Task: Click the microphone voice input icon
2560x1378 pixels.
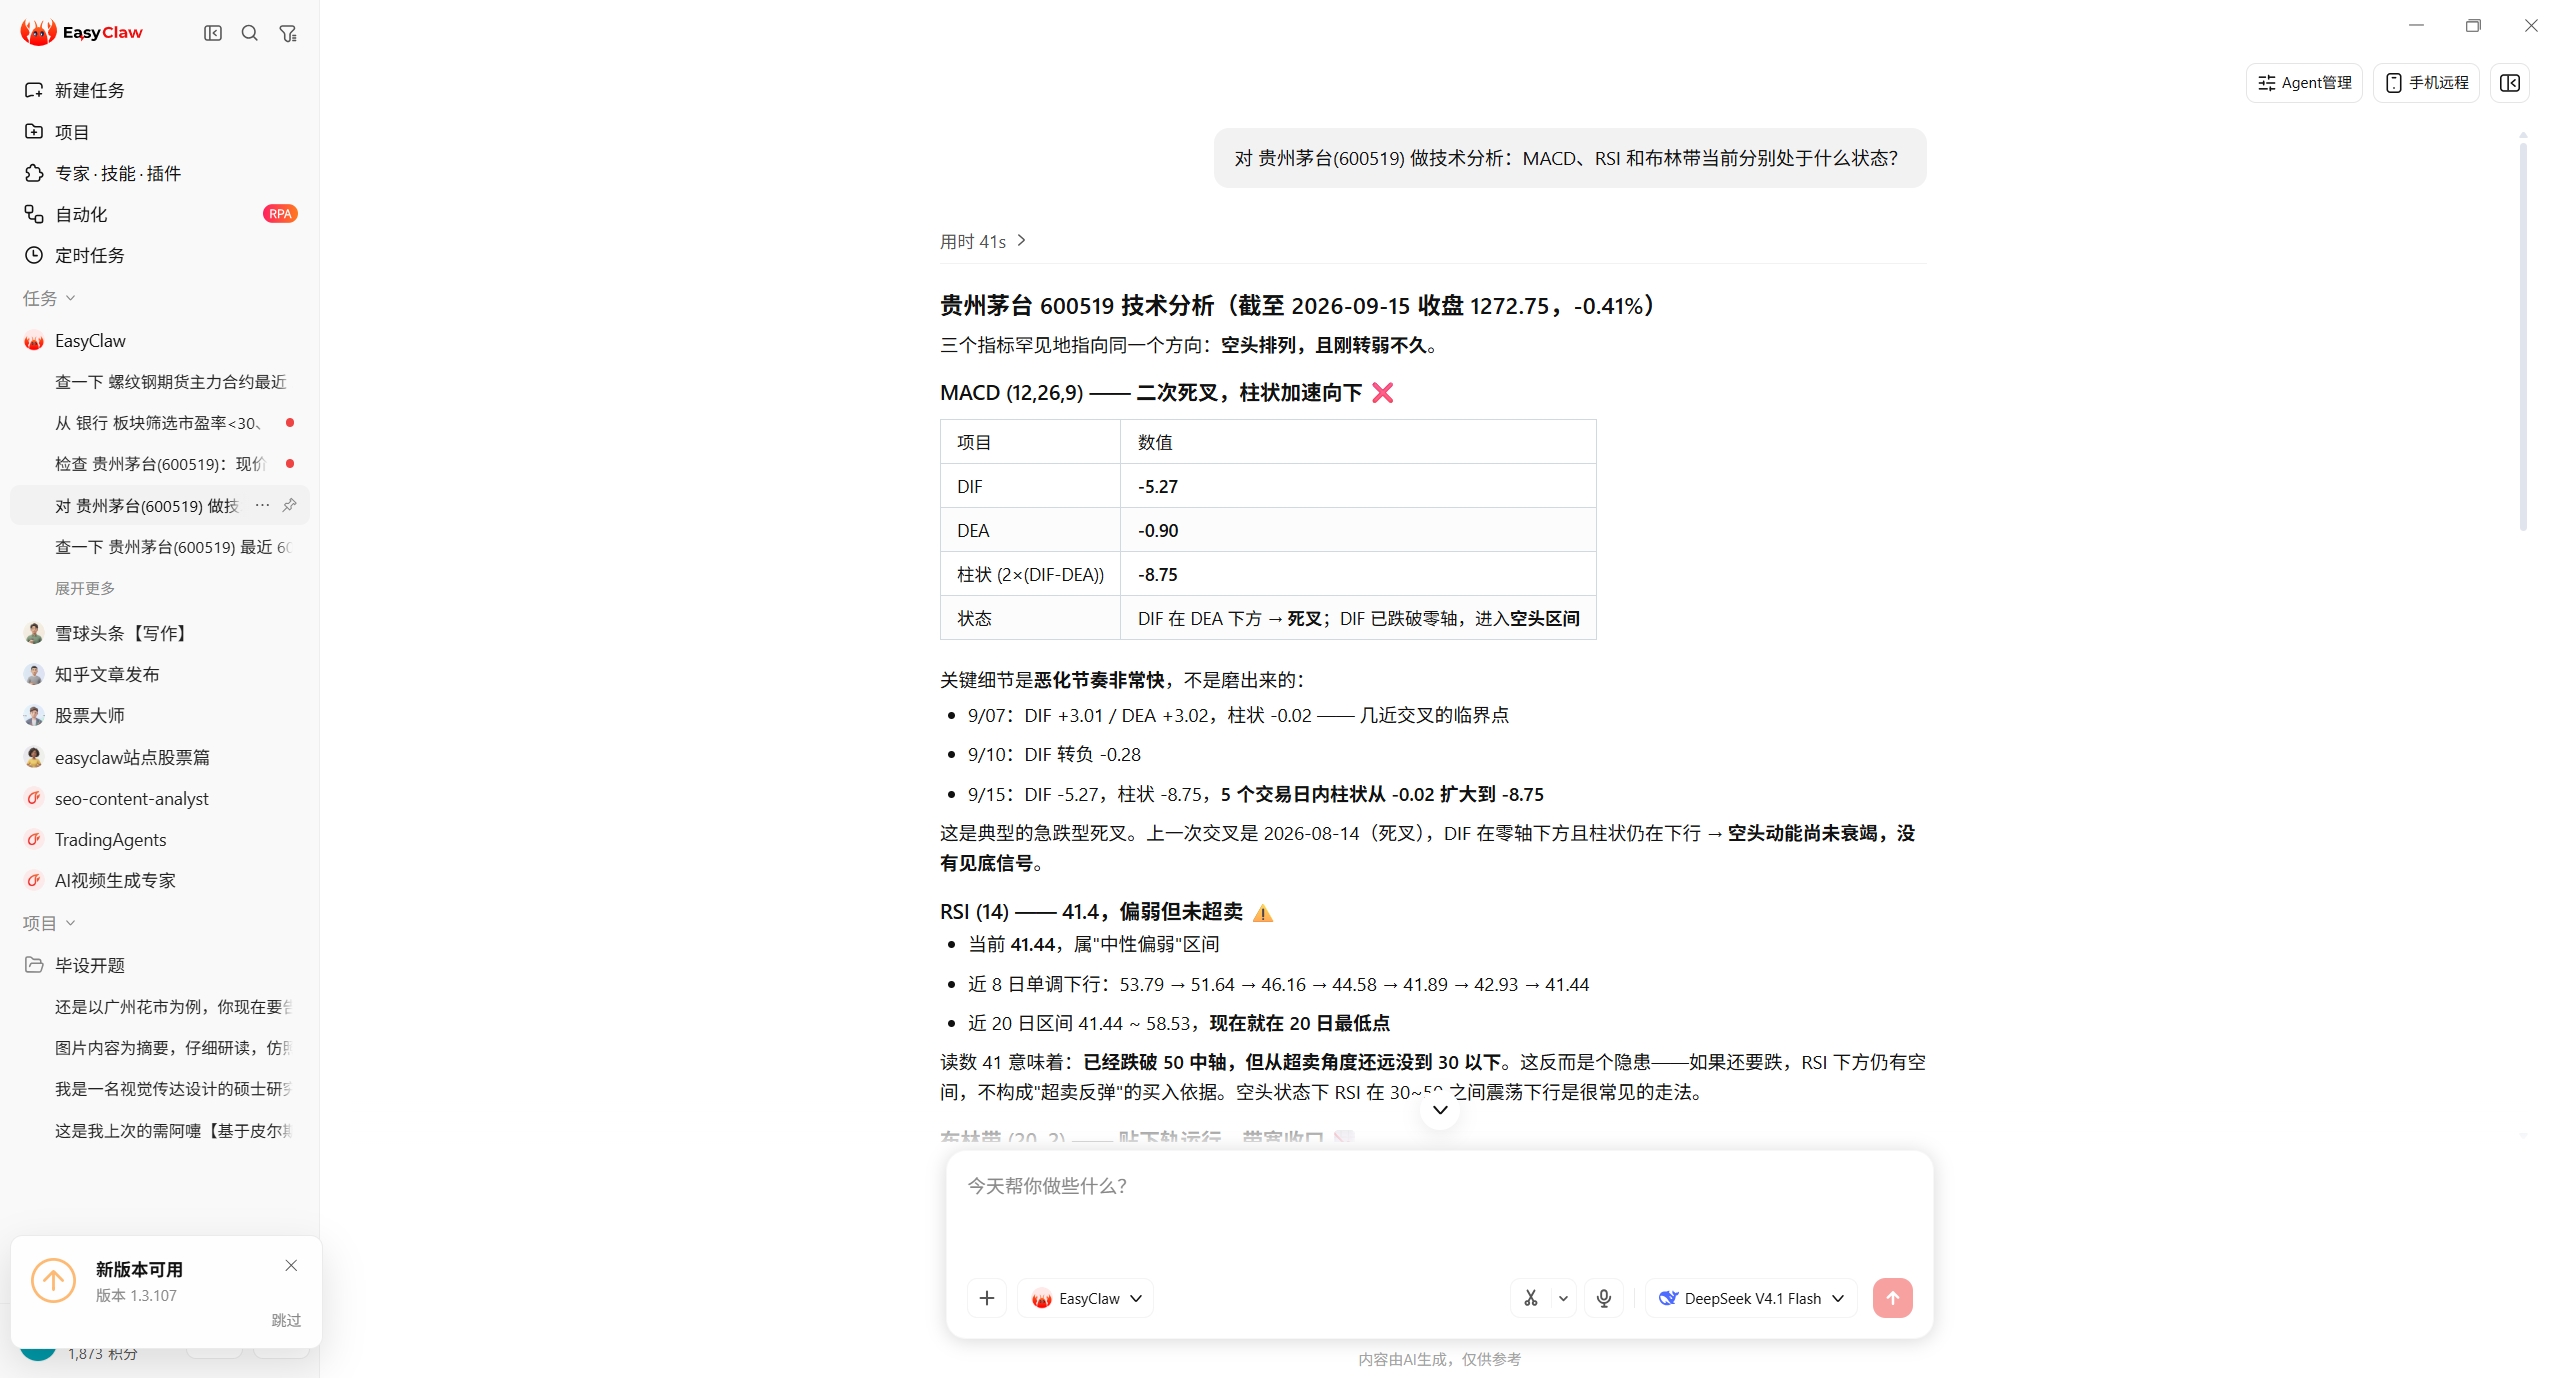Action: (x=1604, y=1298)
